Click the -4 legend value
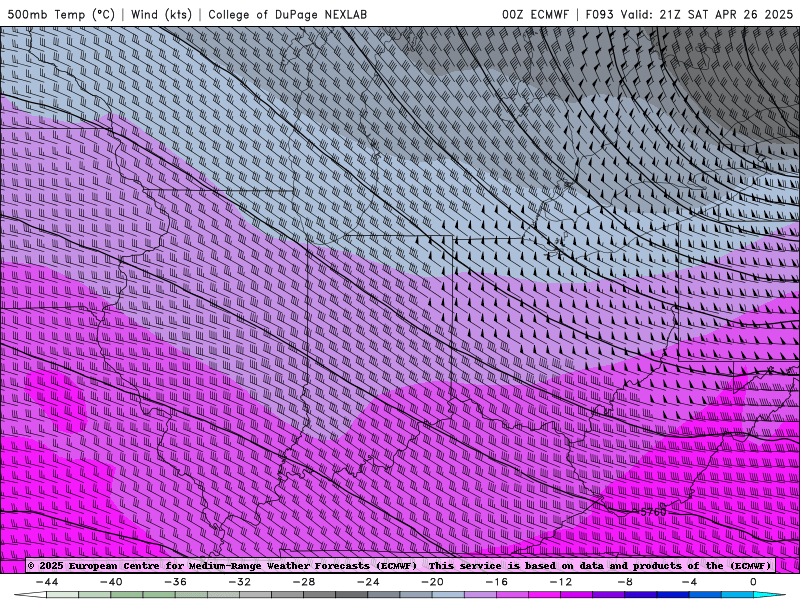The image size is (800, 600). click(689, 582)
